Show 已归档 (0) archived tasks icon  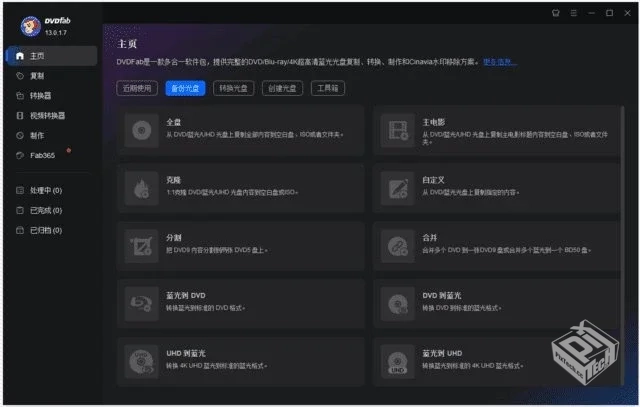pyautogui.click(x=20, y=230)
